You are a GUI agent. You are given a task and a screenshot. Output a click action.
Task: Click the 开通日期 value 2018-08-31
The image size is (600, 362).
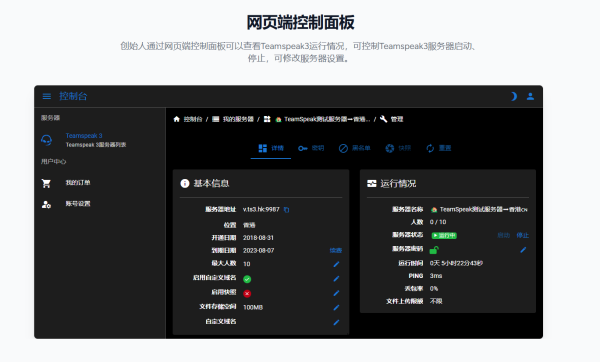pyautogui.click(x=258, y=238)
